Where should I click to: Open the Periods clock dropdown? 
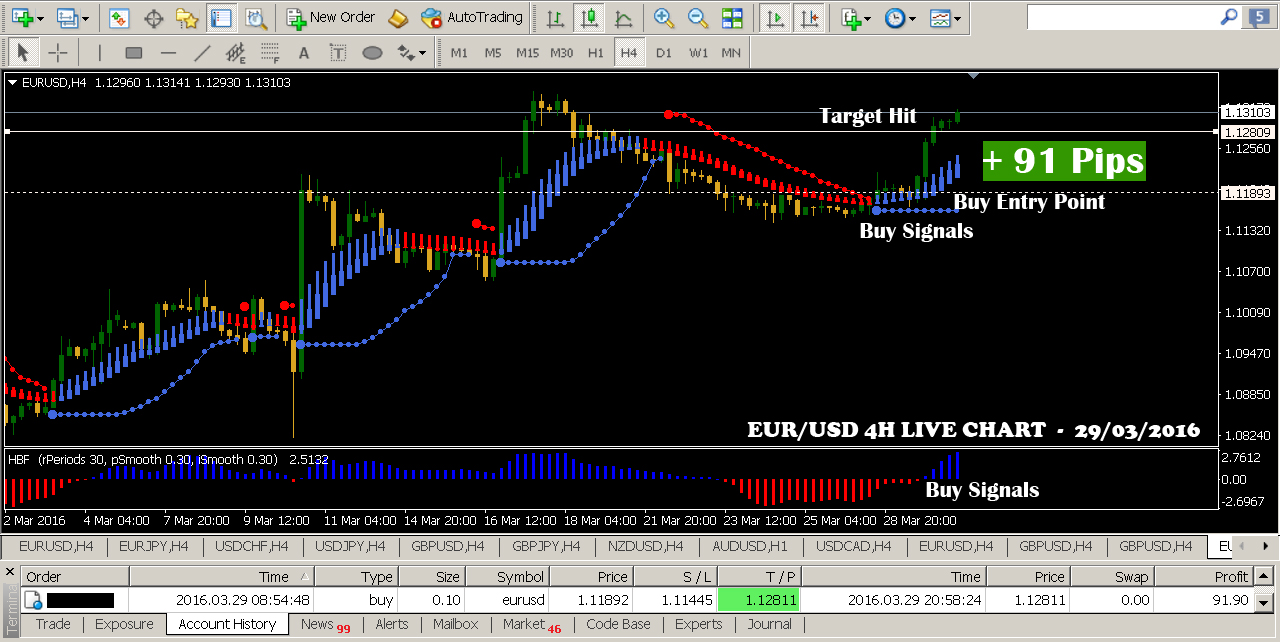tap(900, 18)
